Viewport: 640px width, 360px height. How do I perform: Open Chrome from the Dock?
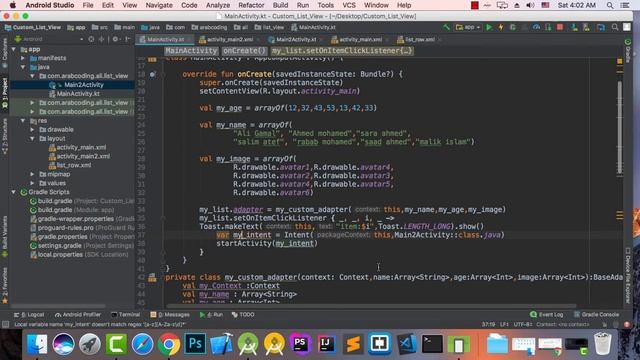point(169,344)
